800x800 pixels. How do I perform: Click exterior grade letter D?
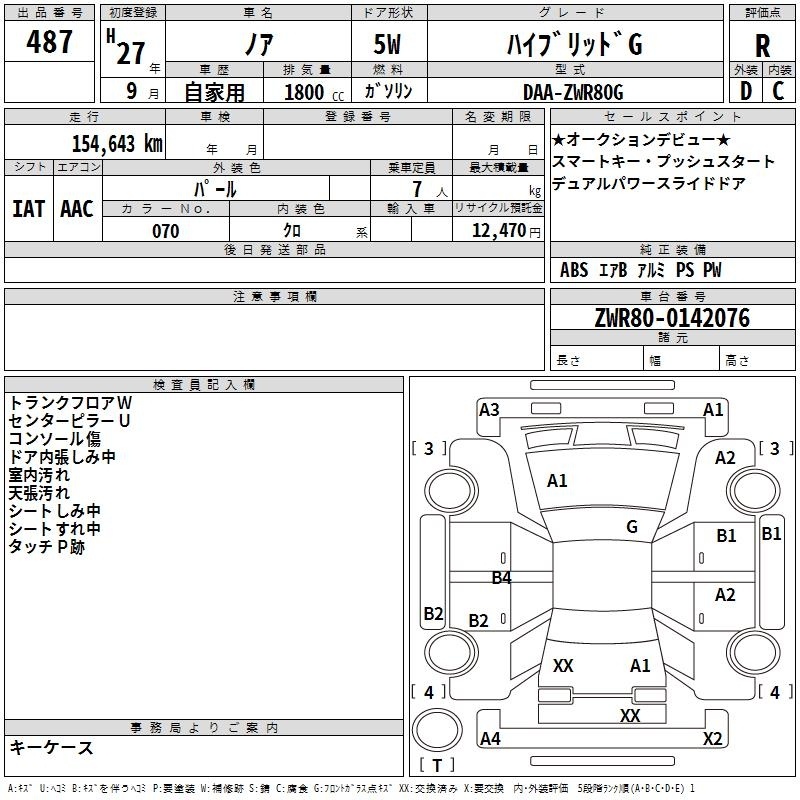746,91
